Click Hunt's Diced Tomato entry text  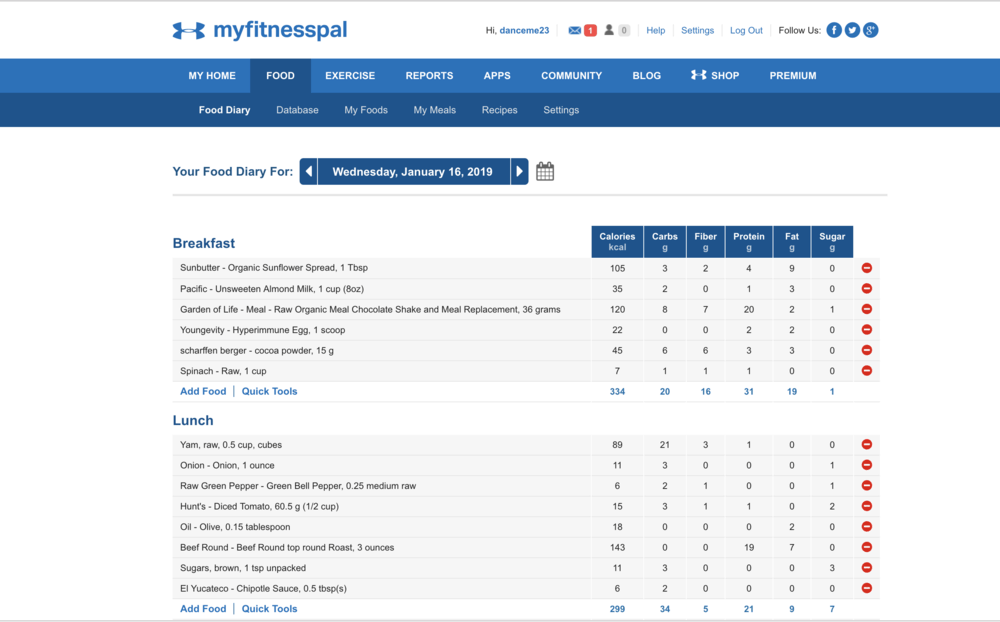[259, 506]
